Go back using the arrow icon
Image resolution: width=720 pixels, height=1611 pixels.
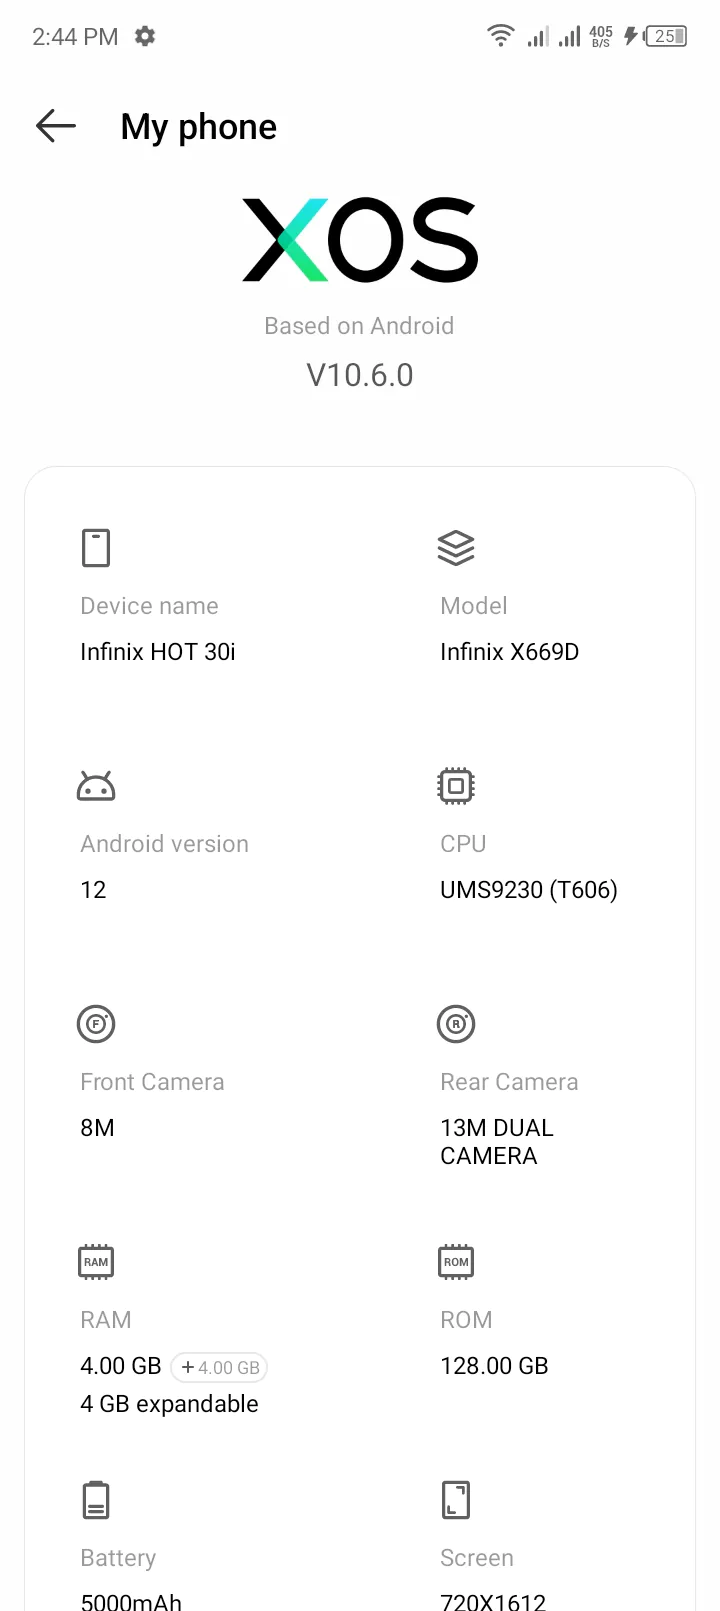(56, 126)
